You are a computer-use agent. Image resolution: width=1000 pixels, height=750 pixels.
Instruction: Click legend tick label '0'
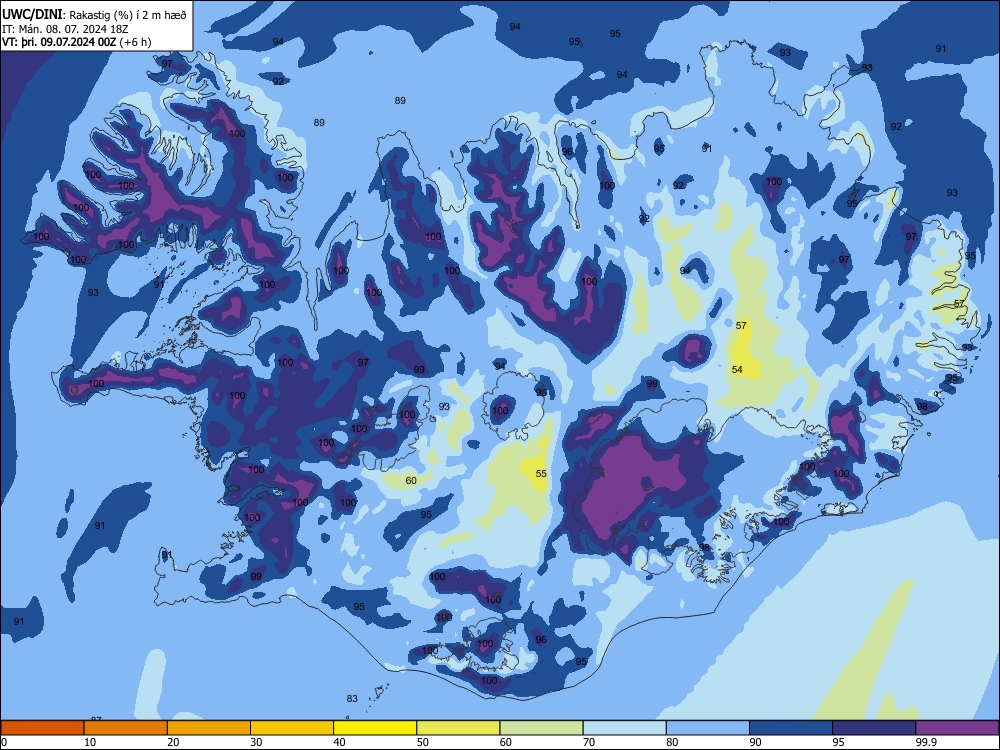(4, 742)
